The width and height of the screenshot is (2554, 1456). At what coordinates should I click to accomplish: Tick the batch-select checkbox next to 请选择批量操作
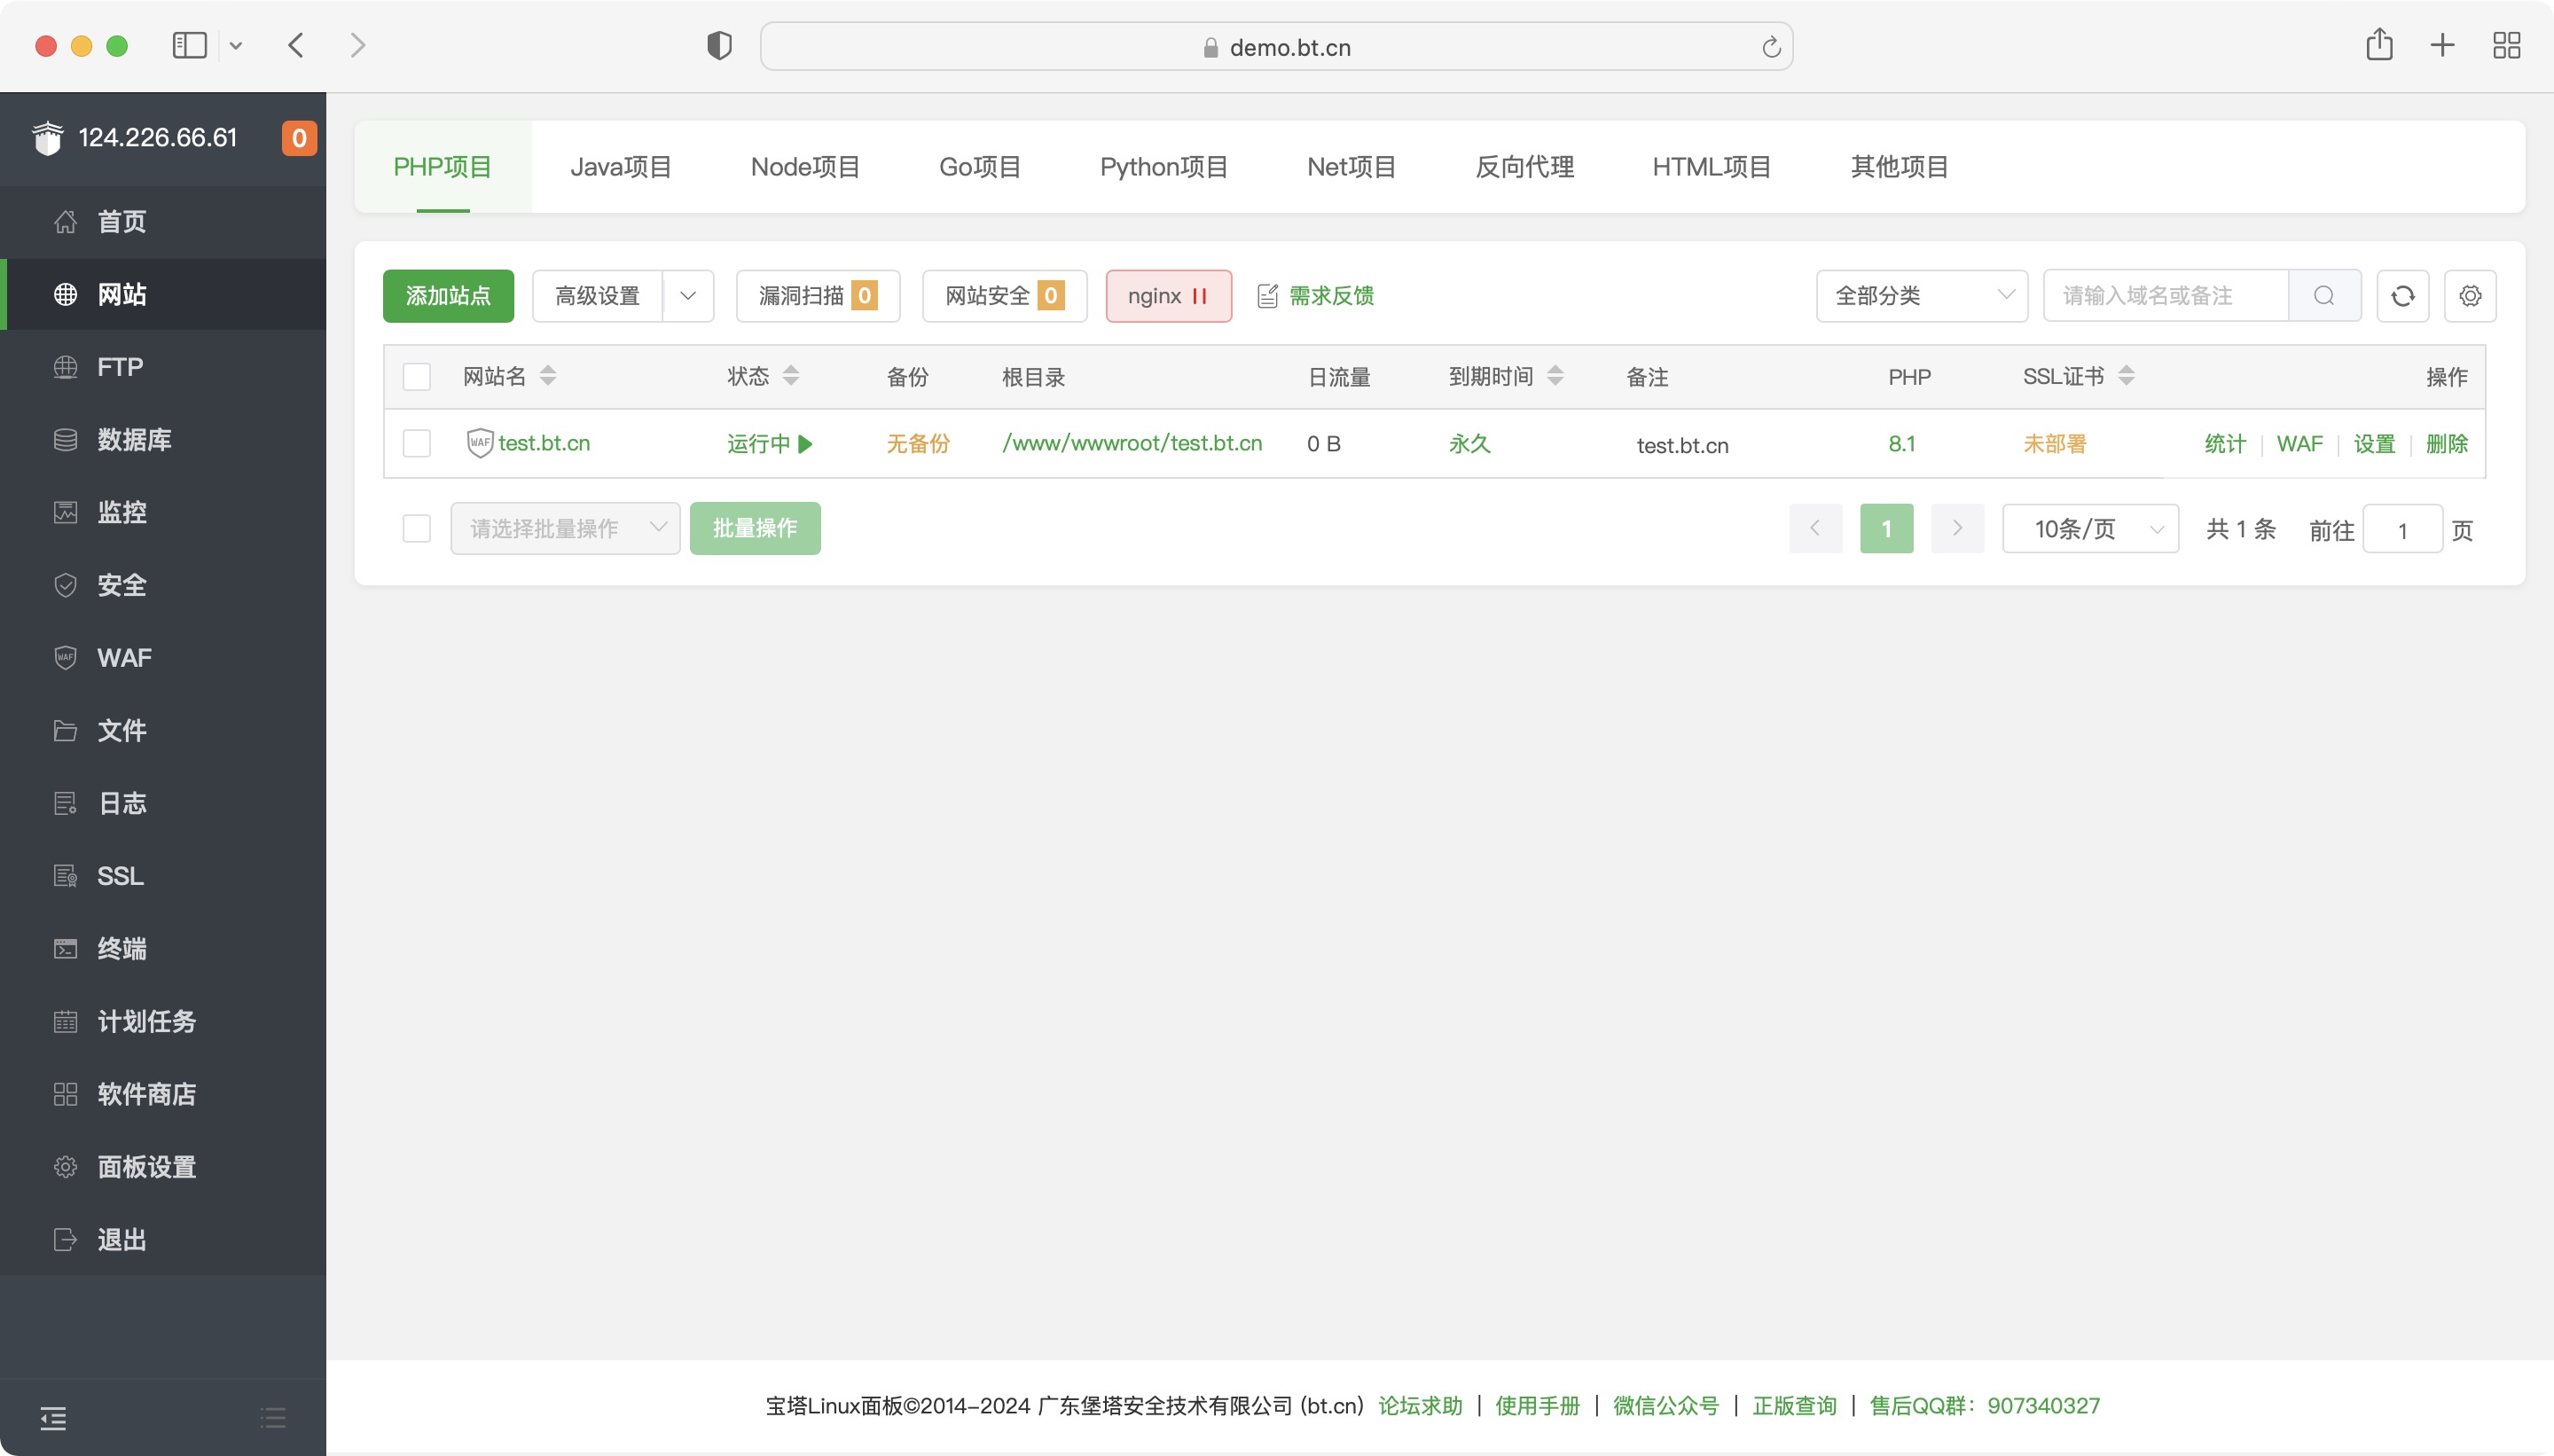tap(416, 528)
